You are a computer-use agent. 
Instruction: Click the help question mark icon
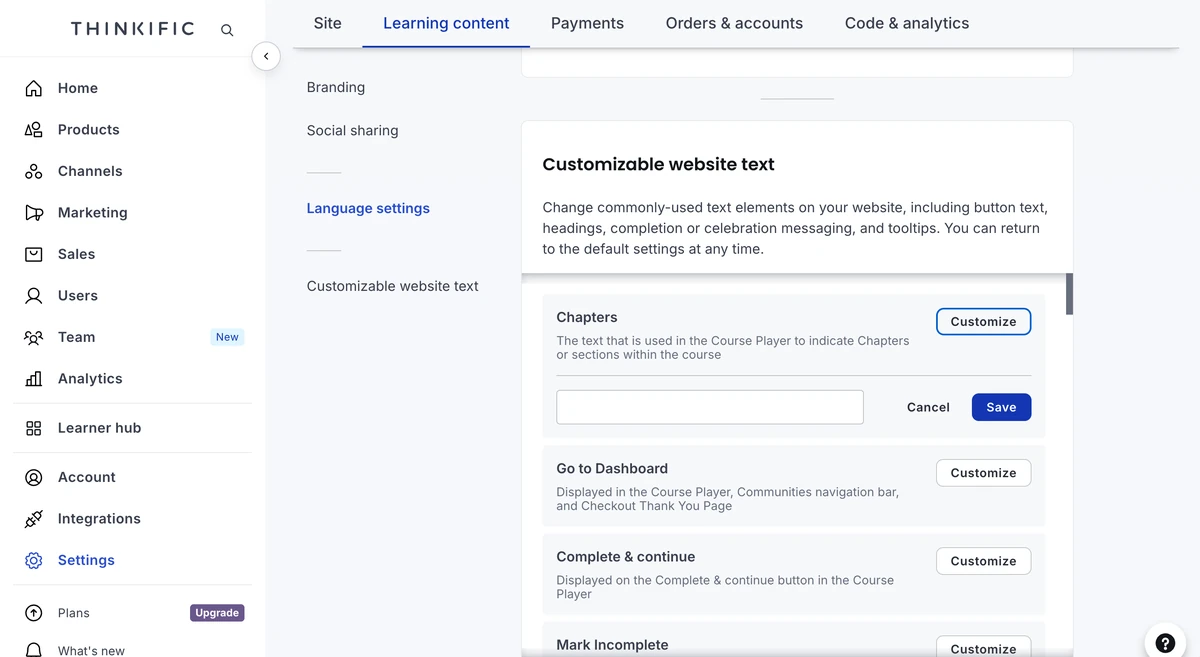pos(1165,643)
